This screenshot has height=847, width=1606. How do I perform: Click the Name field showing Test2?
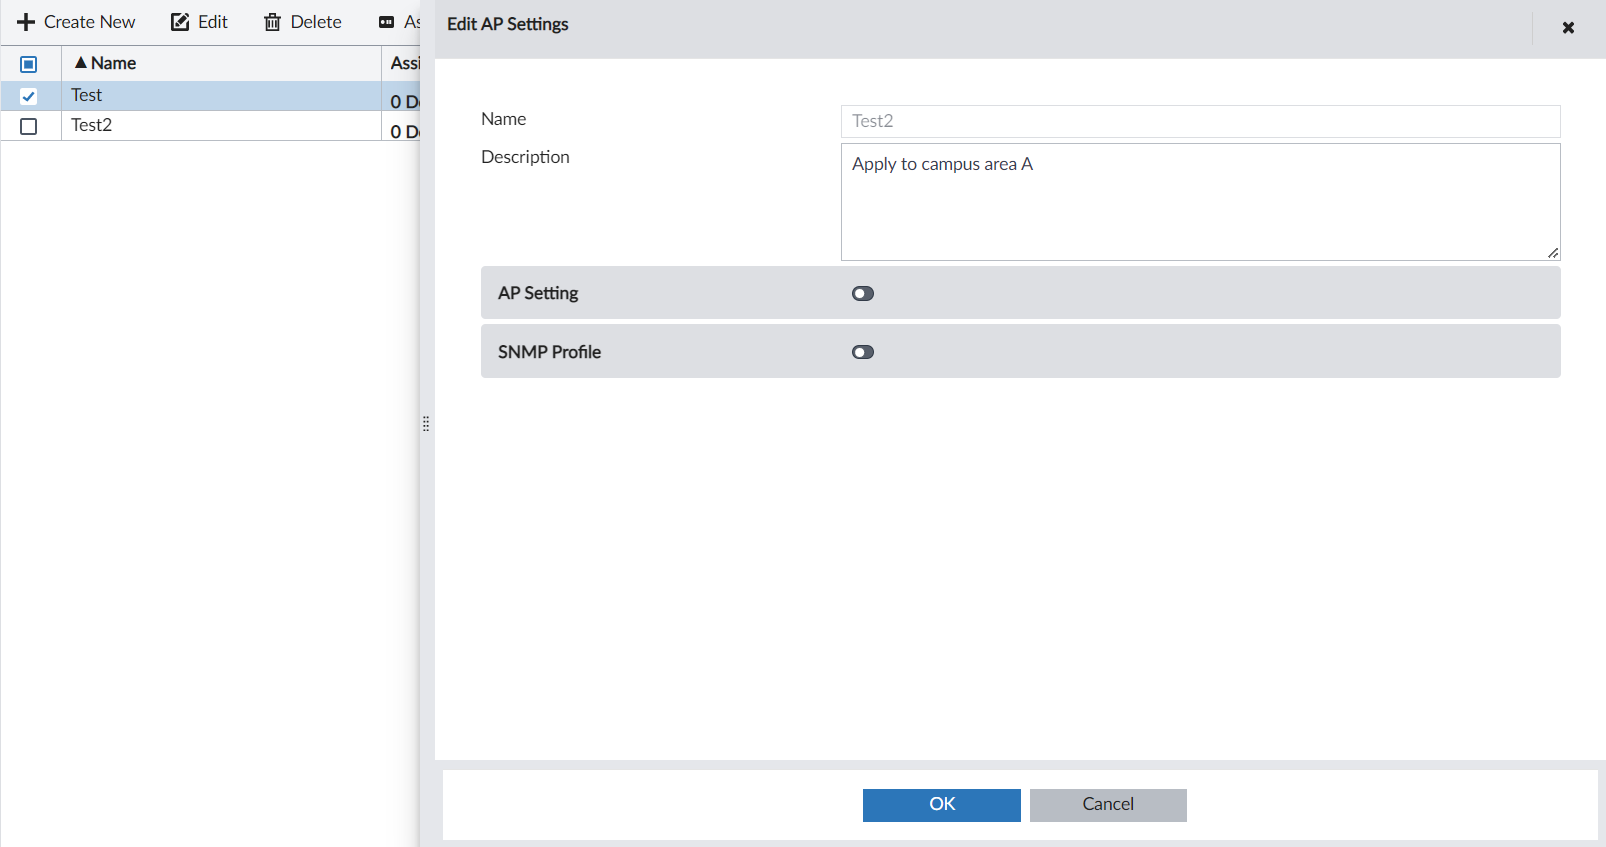[x=1201, y=121]
